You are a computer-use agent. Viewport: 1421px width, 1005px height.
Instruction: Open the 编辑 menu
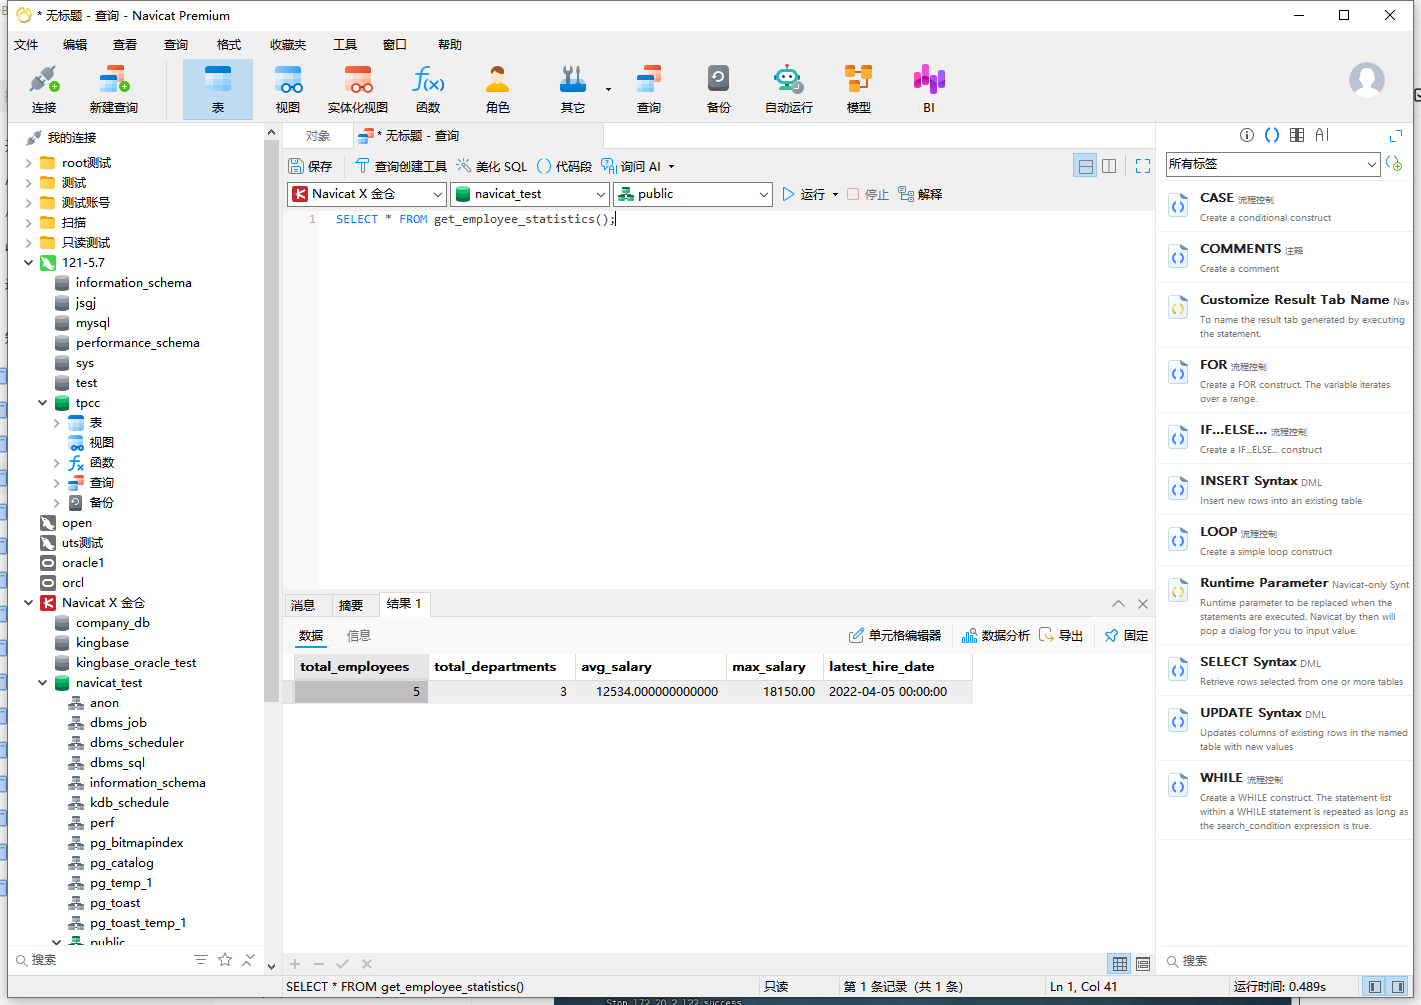pyautogui.click(x=75, y=45)
